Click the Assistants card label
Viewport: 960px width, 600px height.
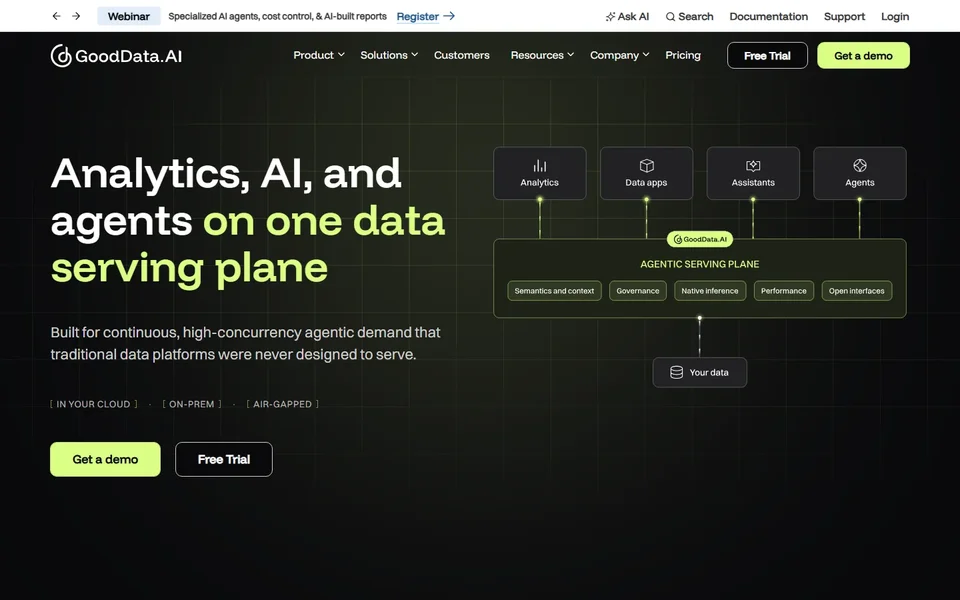point(753,182)
